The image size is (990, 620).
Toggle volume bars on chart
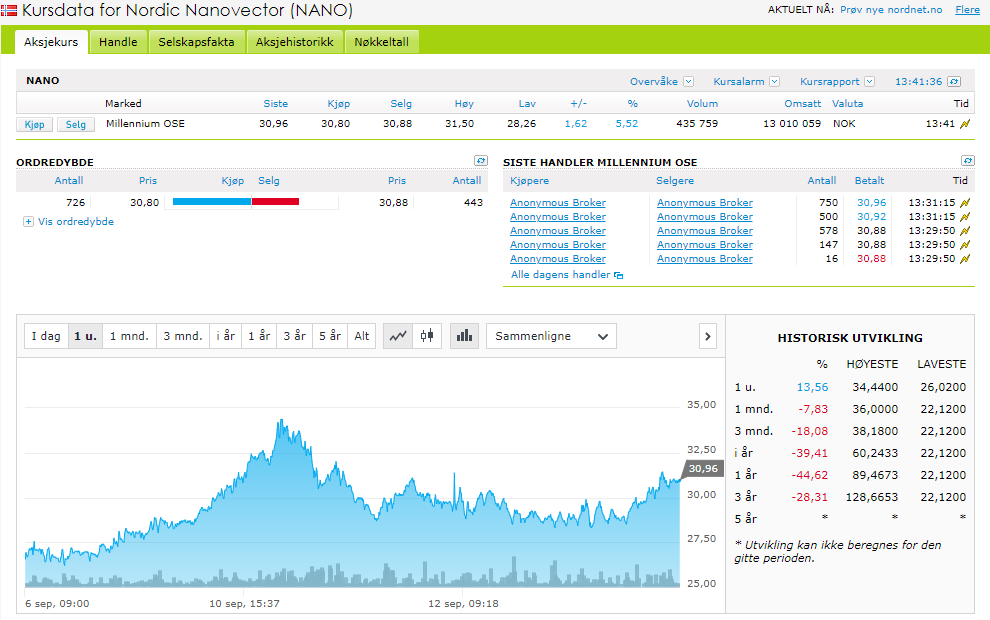(464, 336)
